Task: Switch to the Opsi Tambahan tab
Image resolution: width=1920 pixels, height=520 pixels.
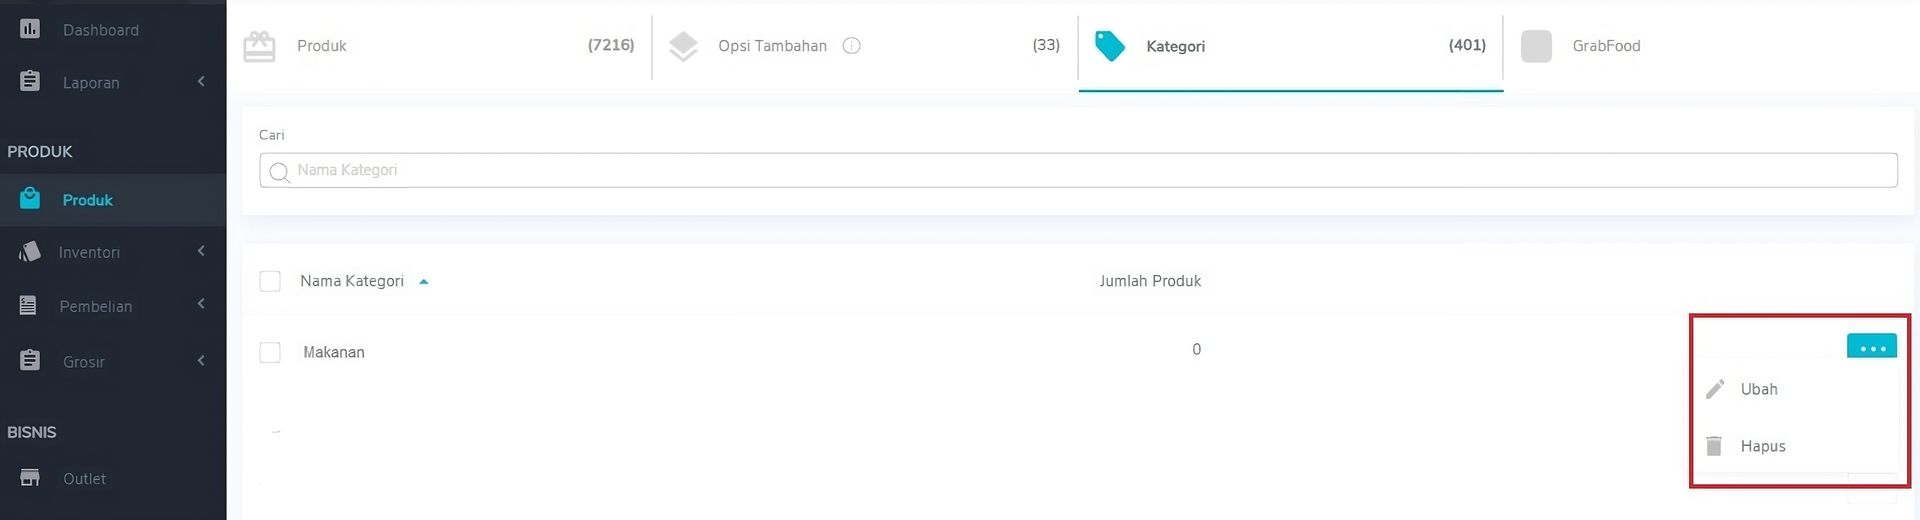Action: pos(865,46)
